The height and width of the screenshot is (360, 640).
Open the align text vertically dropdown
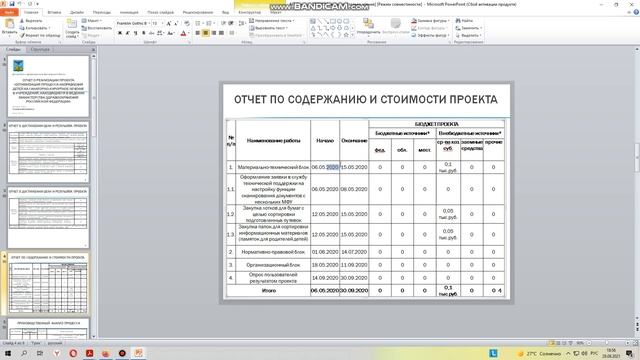(x=269, y=28)
